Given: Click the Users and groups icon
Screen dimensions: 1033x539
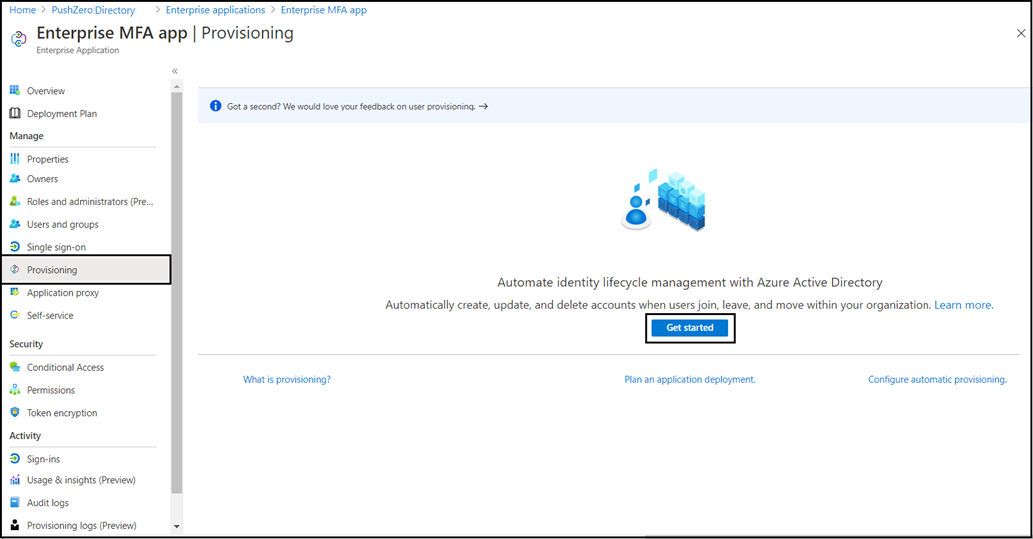Looking at the screenshot, I should click(x=14, y=224).
